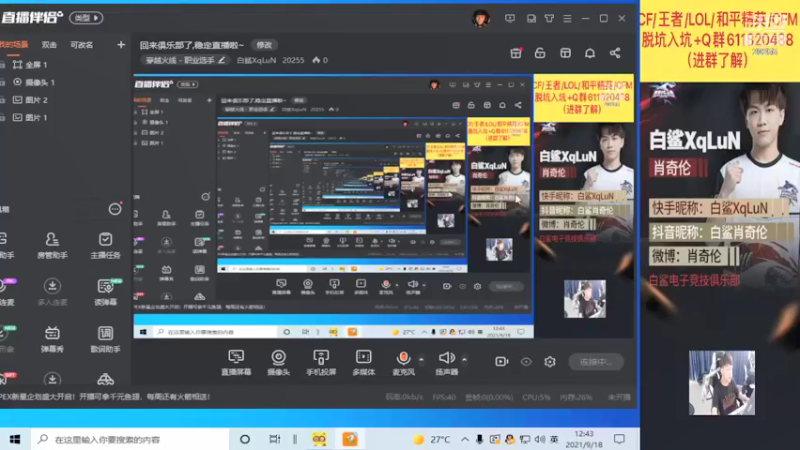Open the layout panel icon
The image size is (800, 450).
[x=565, y=53]
